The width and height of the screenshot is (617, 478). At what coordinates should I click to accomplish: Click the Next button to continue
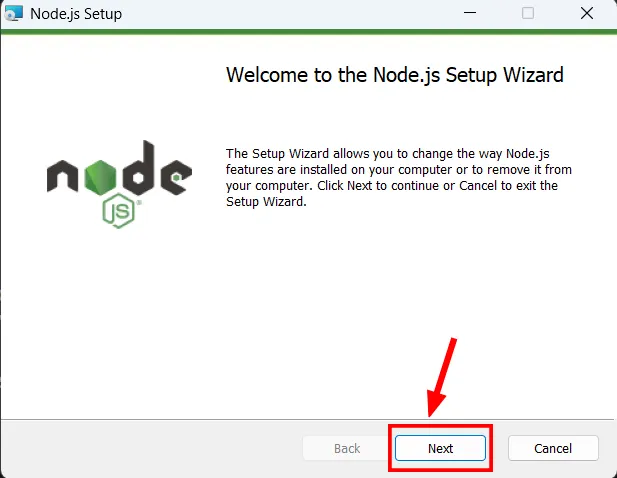click(x=440, y=448)
